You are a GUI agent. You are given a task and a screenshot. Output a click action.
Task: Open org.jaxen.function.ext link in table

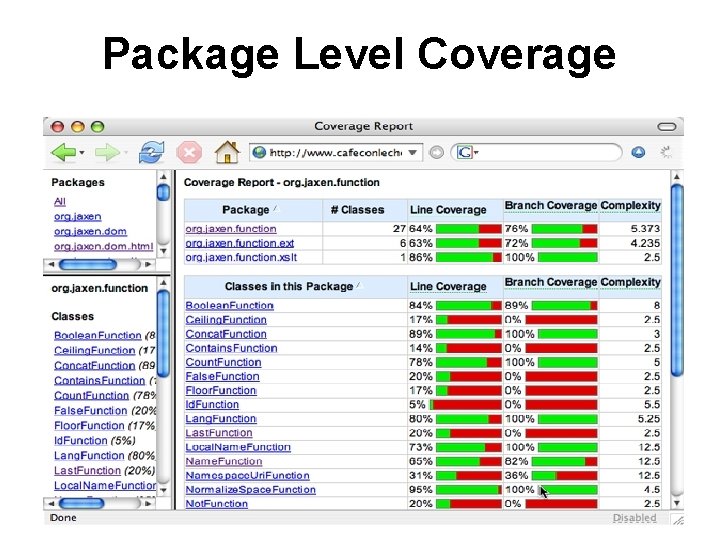point(240,243)
